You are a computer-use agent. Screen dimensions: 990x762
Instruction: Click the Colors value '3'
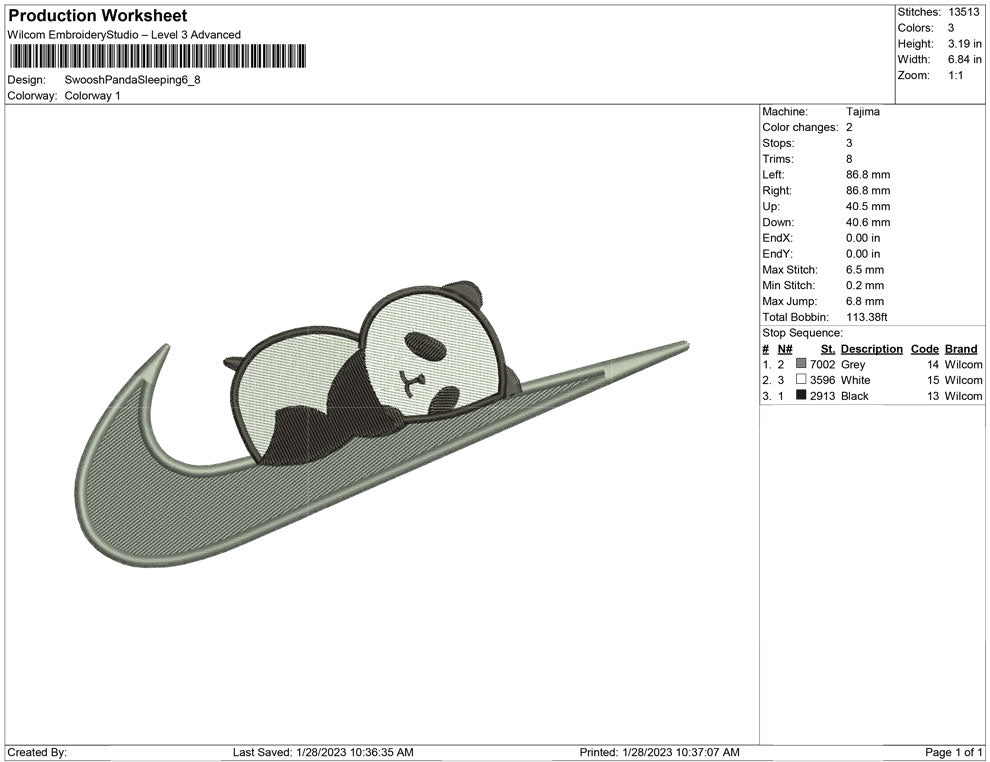pyautogui.click(x=951, y=28)
